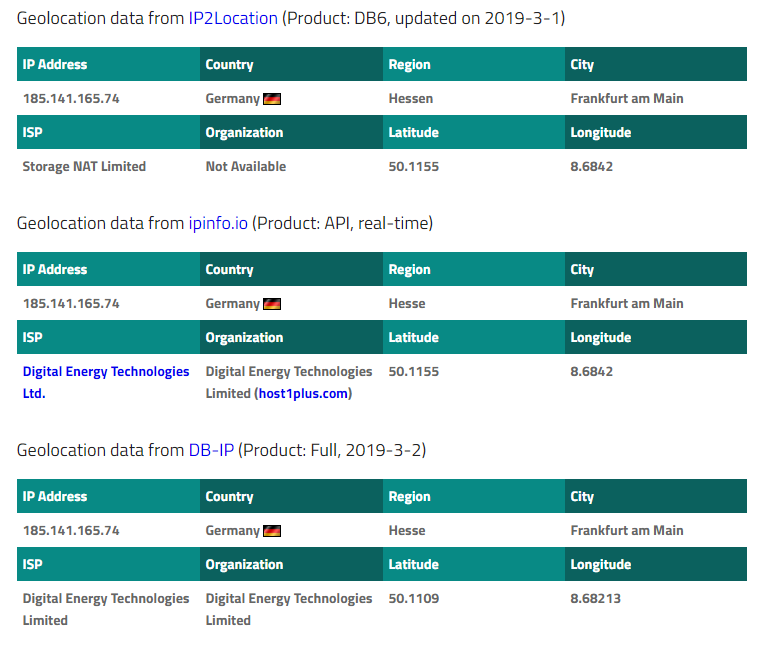
Task: Click the 'Latitude' header in ipinfo.io table
Action: tap(413, 338)
